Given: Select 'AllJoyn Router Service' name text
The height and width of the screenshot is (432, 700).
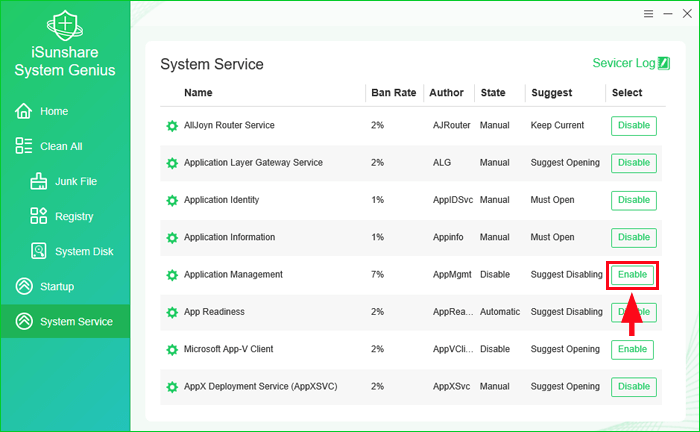Looking at the screenshot, I should tap(229, 125).
